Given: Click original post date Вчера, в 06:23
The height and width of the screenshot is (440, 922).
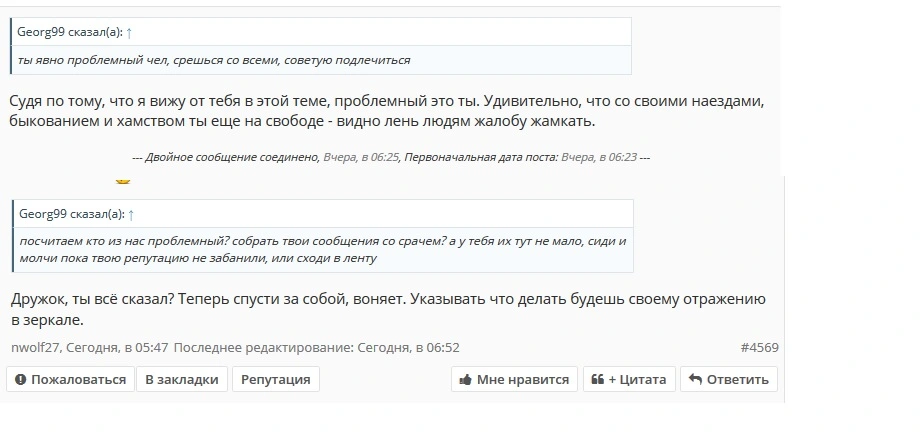Looking at the screenshot, I should point(599,158).
